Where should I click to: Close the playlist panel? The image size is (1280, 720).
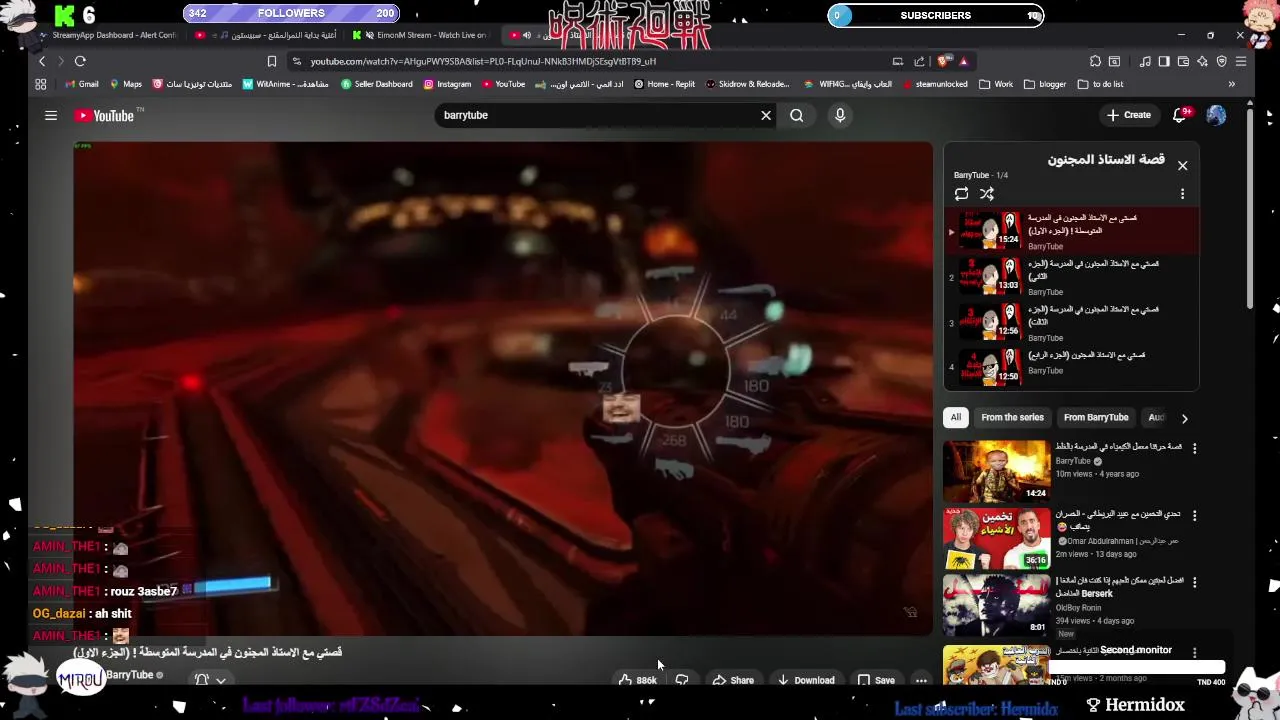(x=1182, y=166)
